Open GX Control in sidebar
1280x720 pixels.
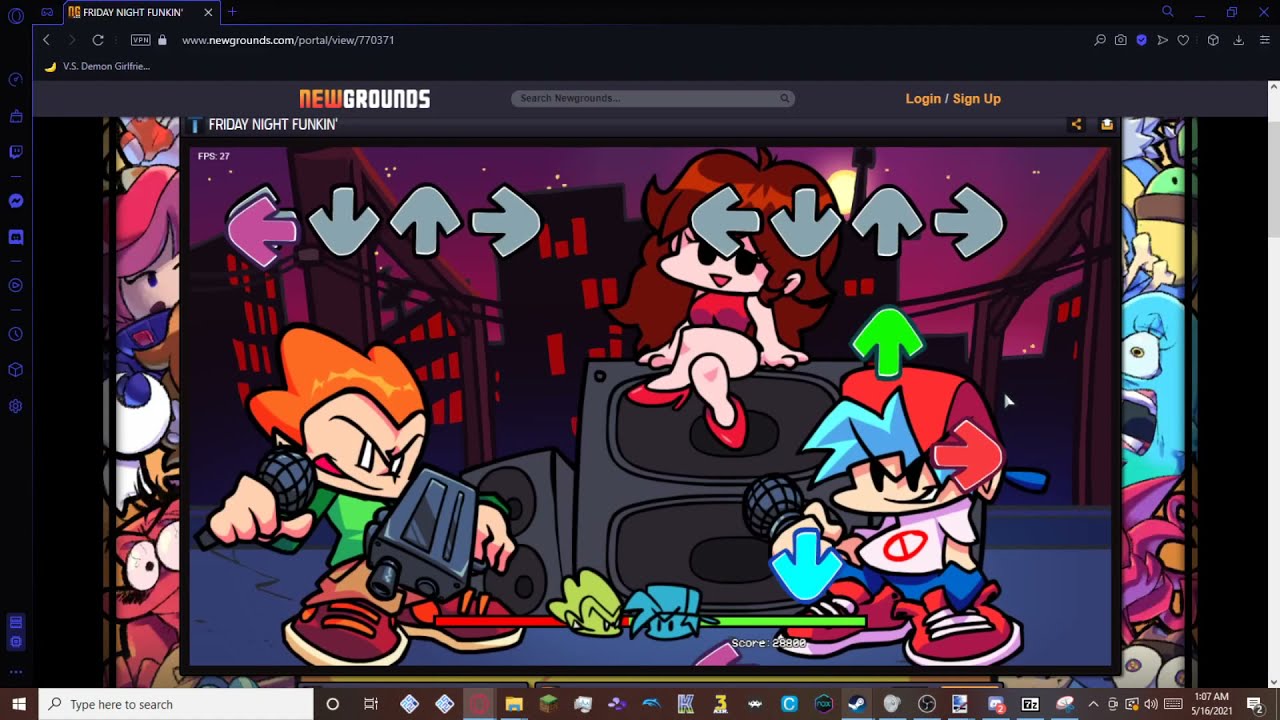(x=15, y=80)
